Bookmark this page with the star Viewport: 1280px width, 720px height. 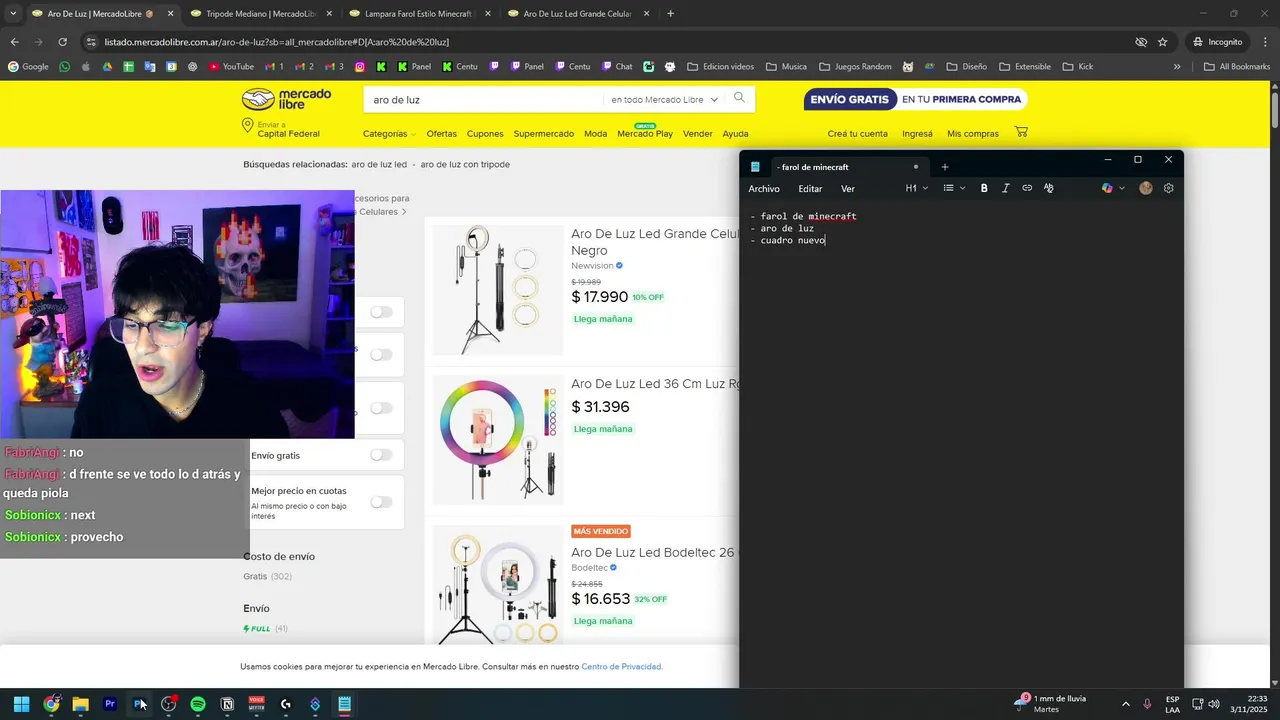1162,42
